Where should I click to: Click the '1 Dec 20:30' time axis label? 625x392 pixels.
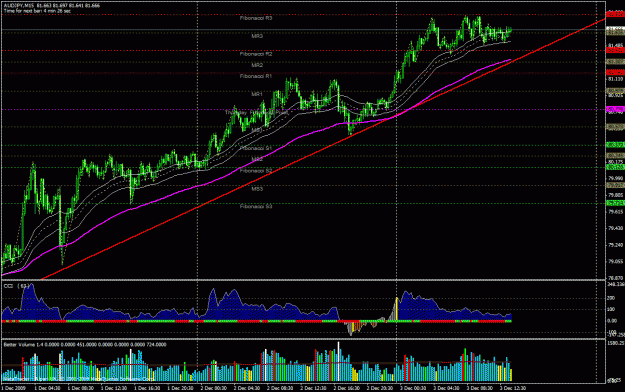tap(181, 388)
